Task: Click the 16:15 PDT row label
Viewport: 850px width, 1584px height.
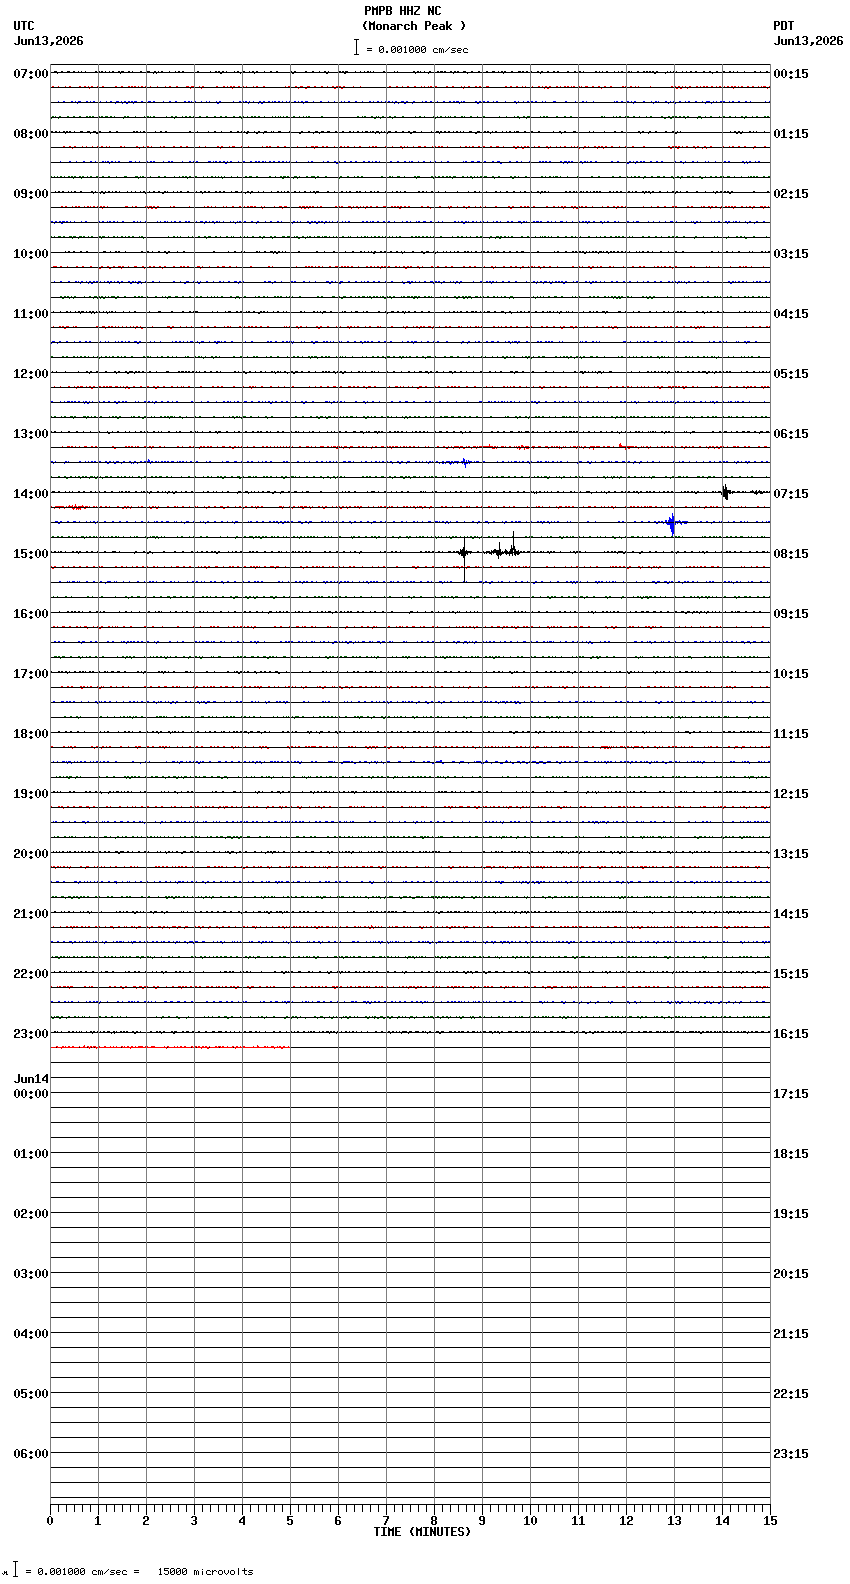Action: pos(791,1034)
